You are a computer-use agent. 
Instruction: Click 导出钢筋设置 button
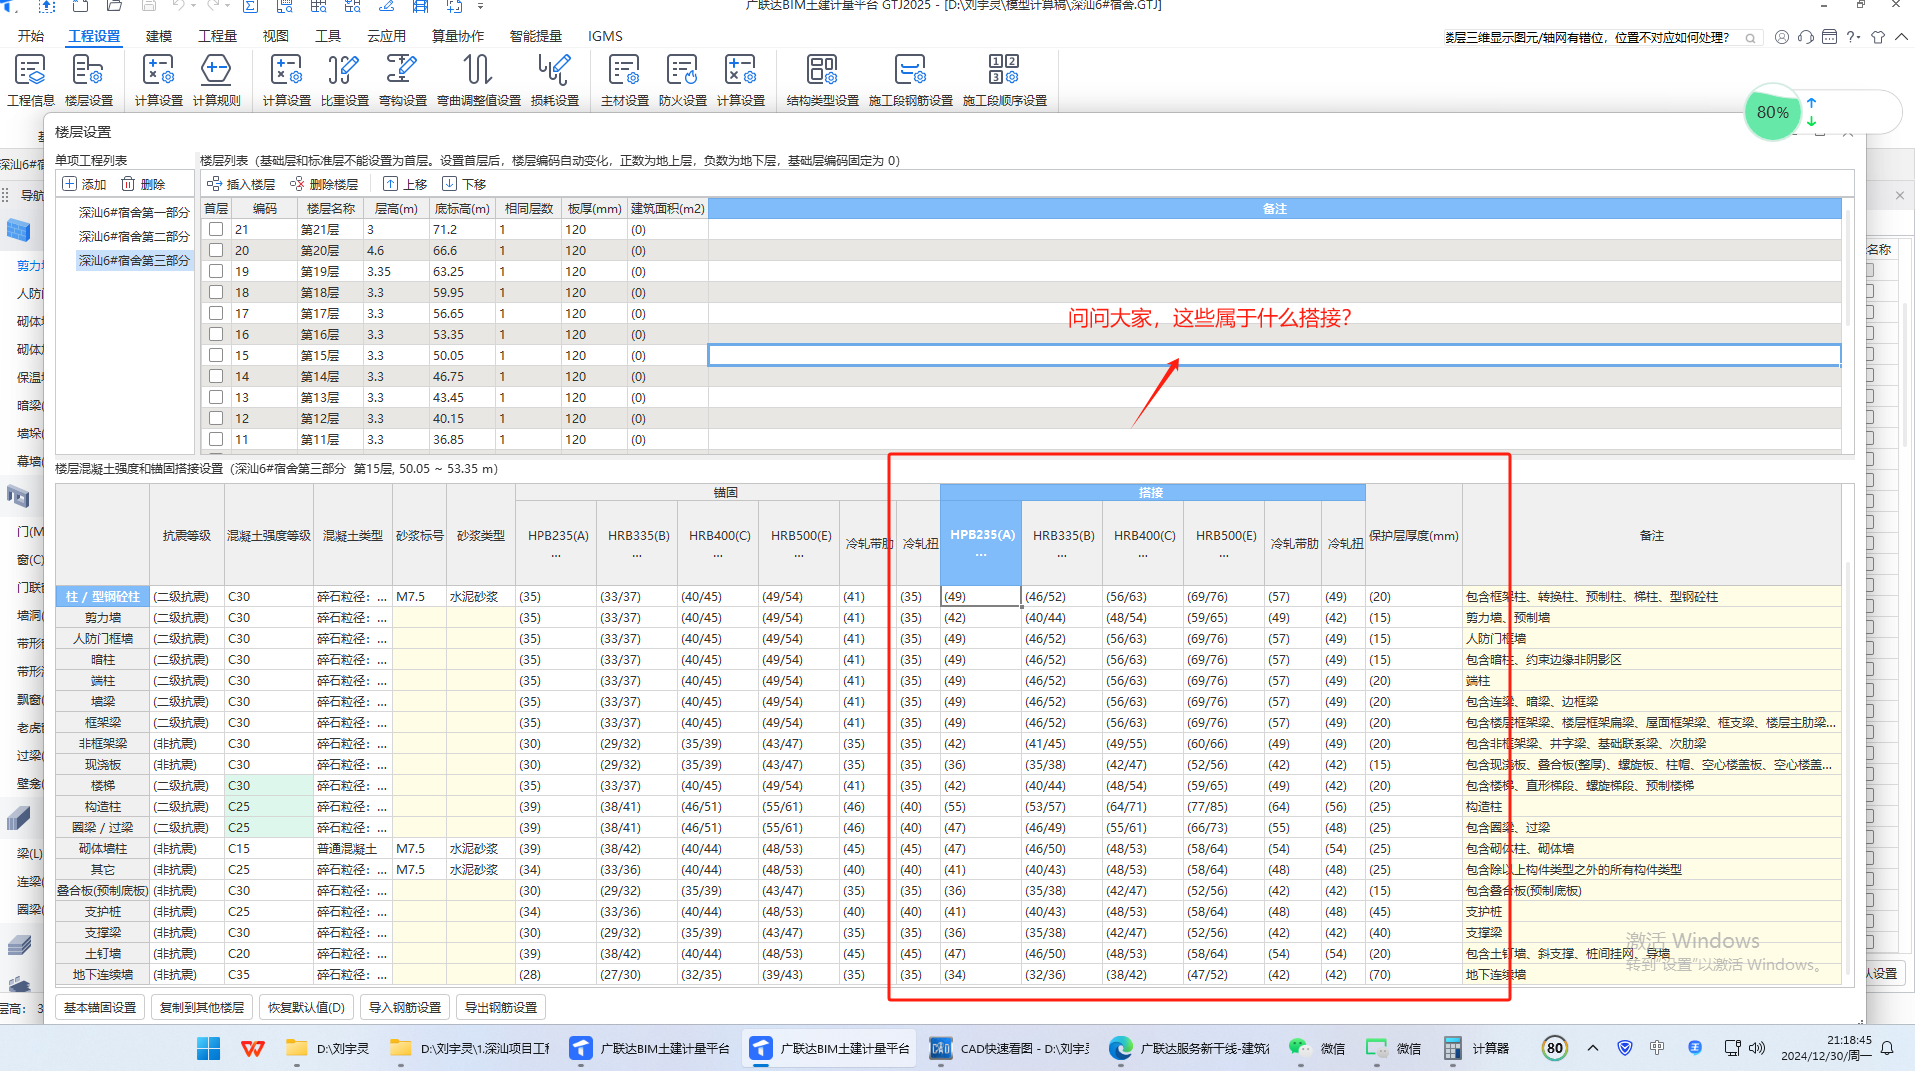point(501,1008)
